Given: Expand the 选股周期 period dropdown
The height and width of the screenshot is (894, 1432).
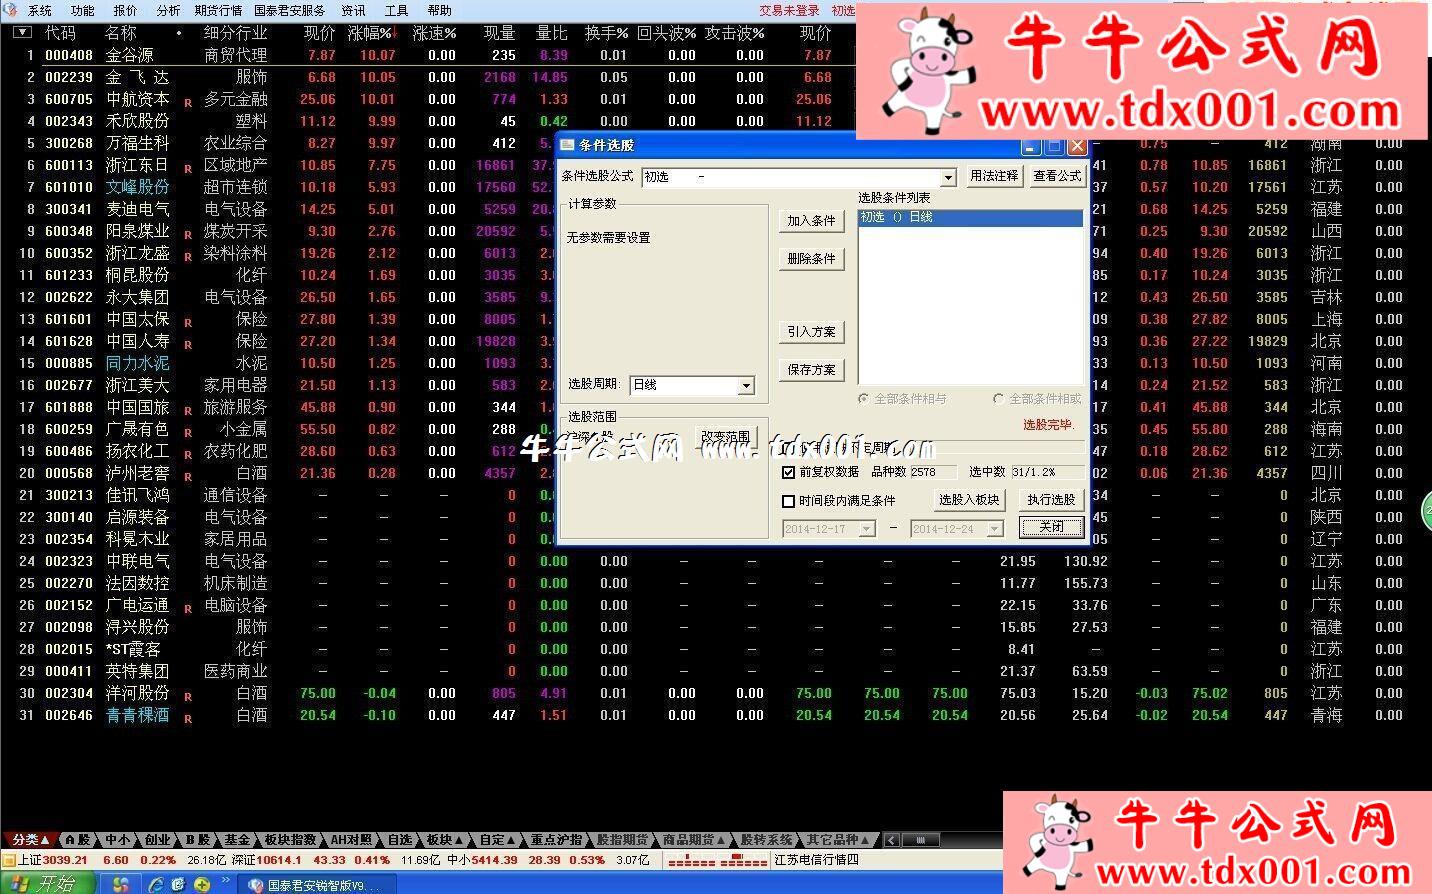Looking at the screenshot, I should [x=746, y=386].
